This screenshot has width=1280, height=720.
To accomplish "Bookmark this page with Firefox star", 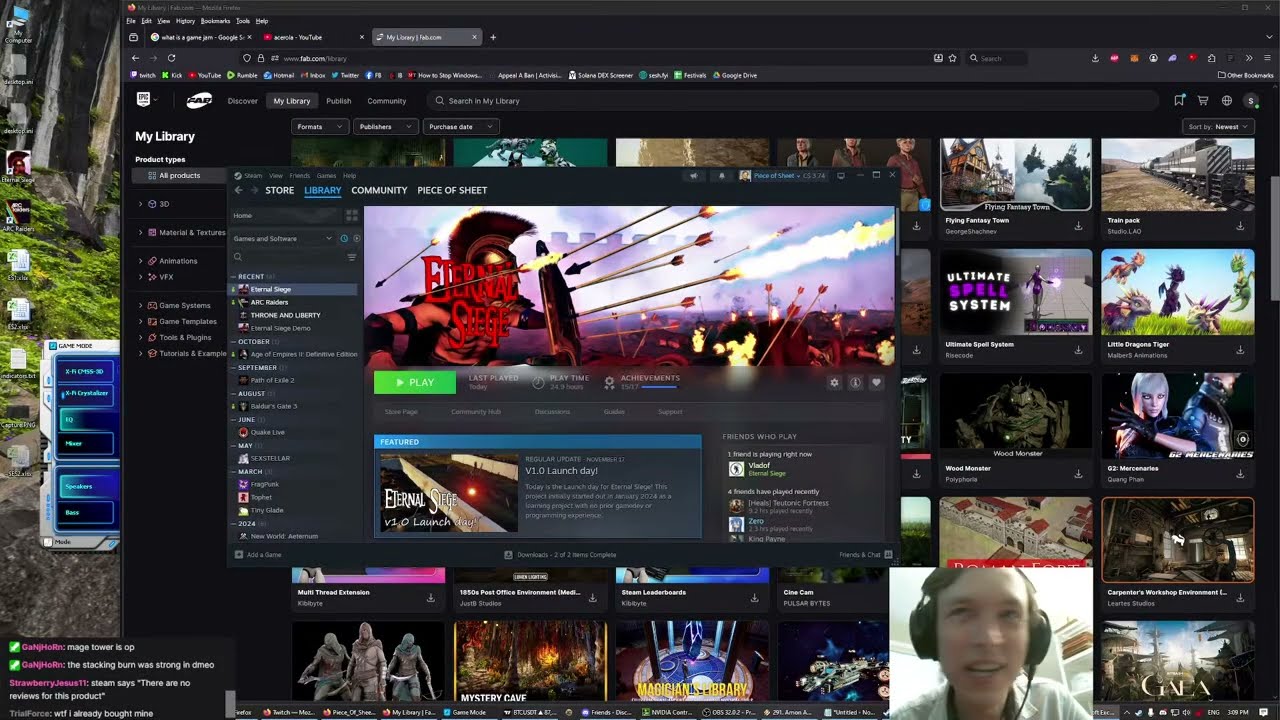I will (x=952, y=58).
